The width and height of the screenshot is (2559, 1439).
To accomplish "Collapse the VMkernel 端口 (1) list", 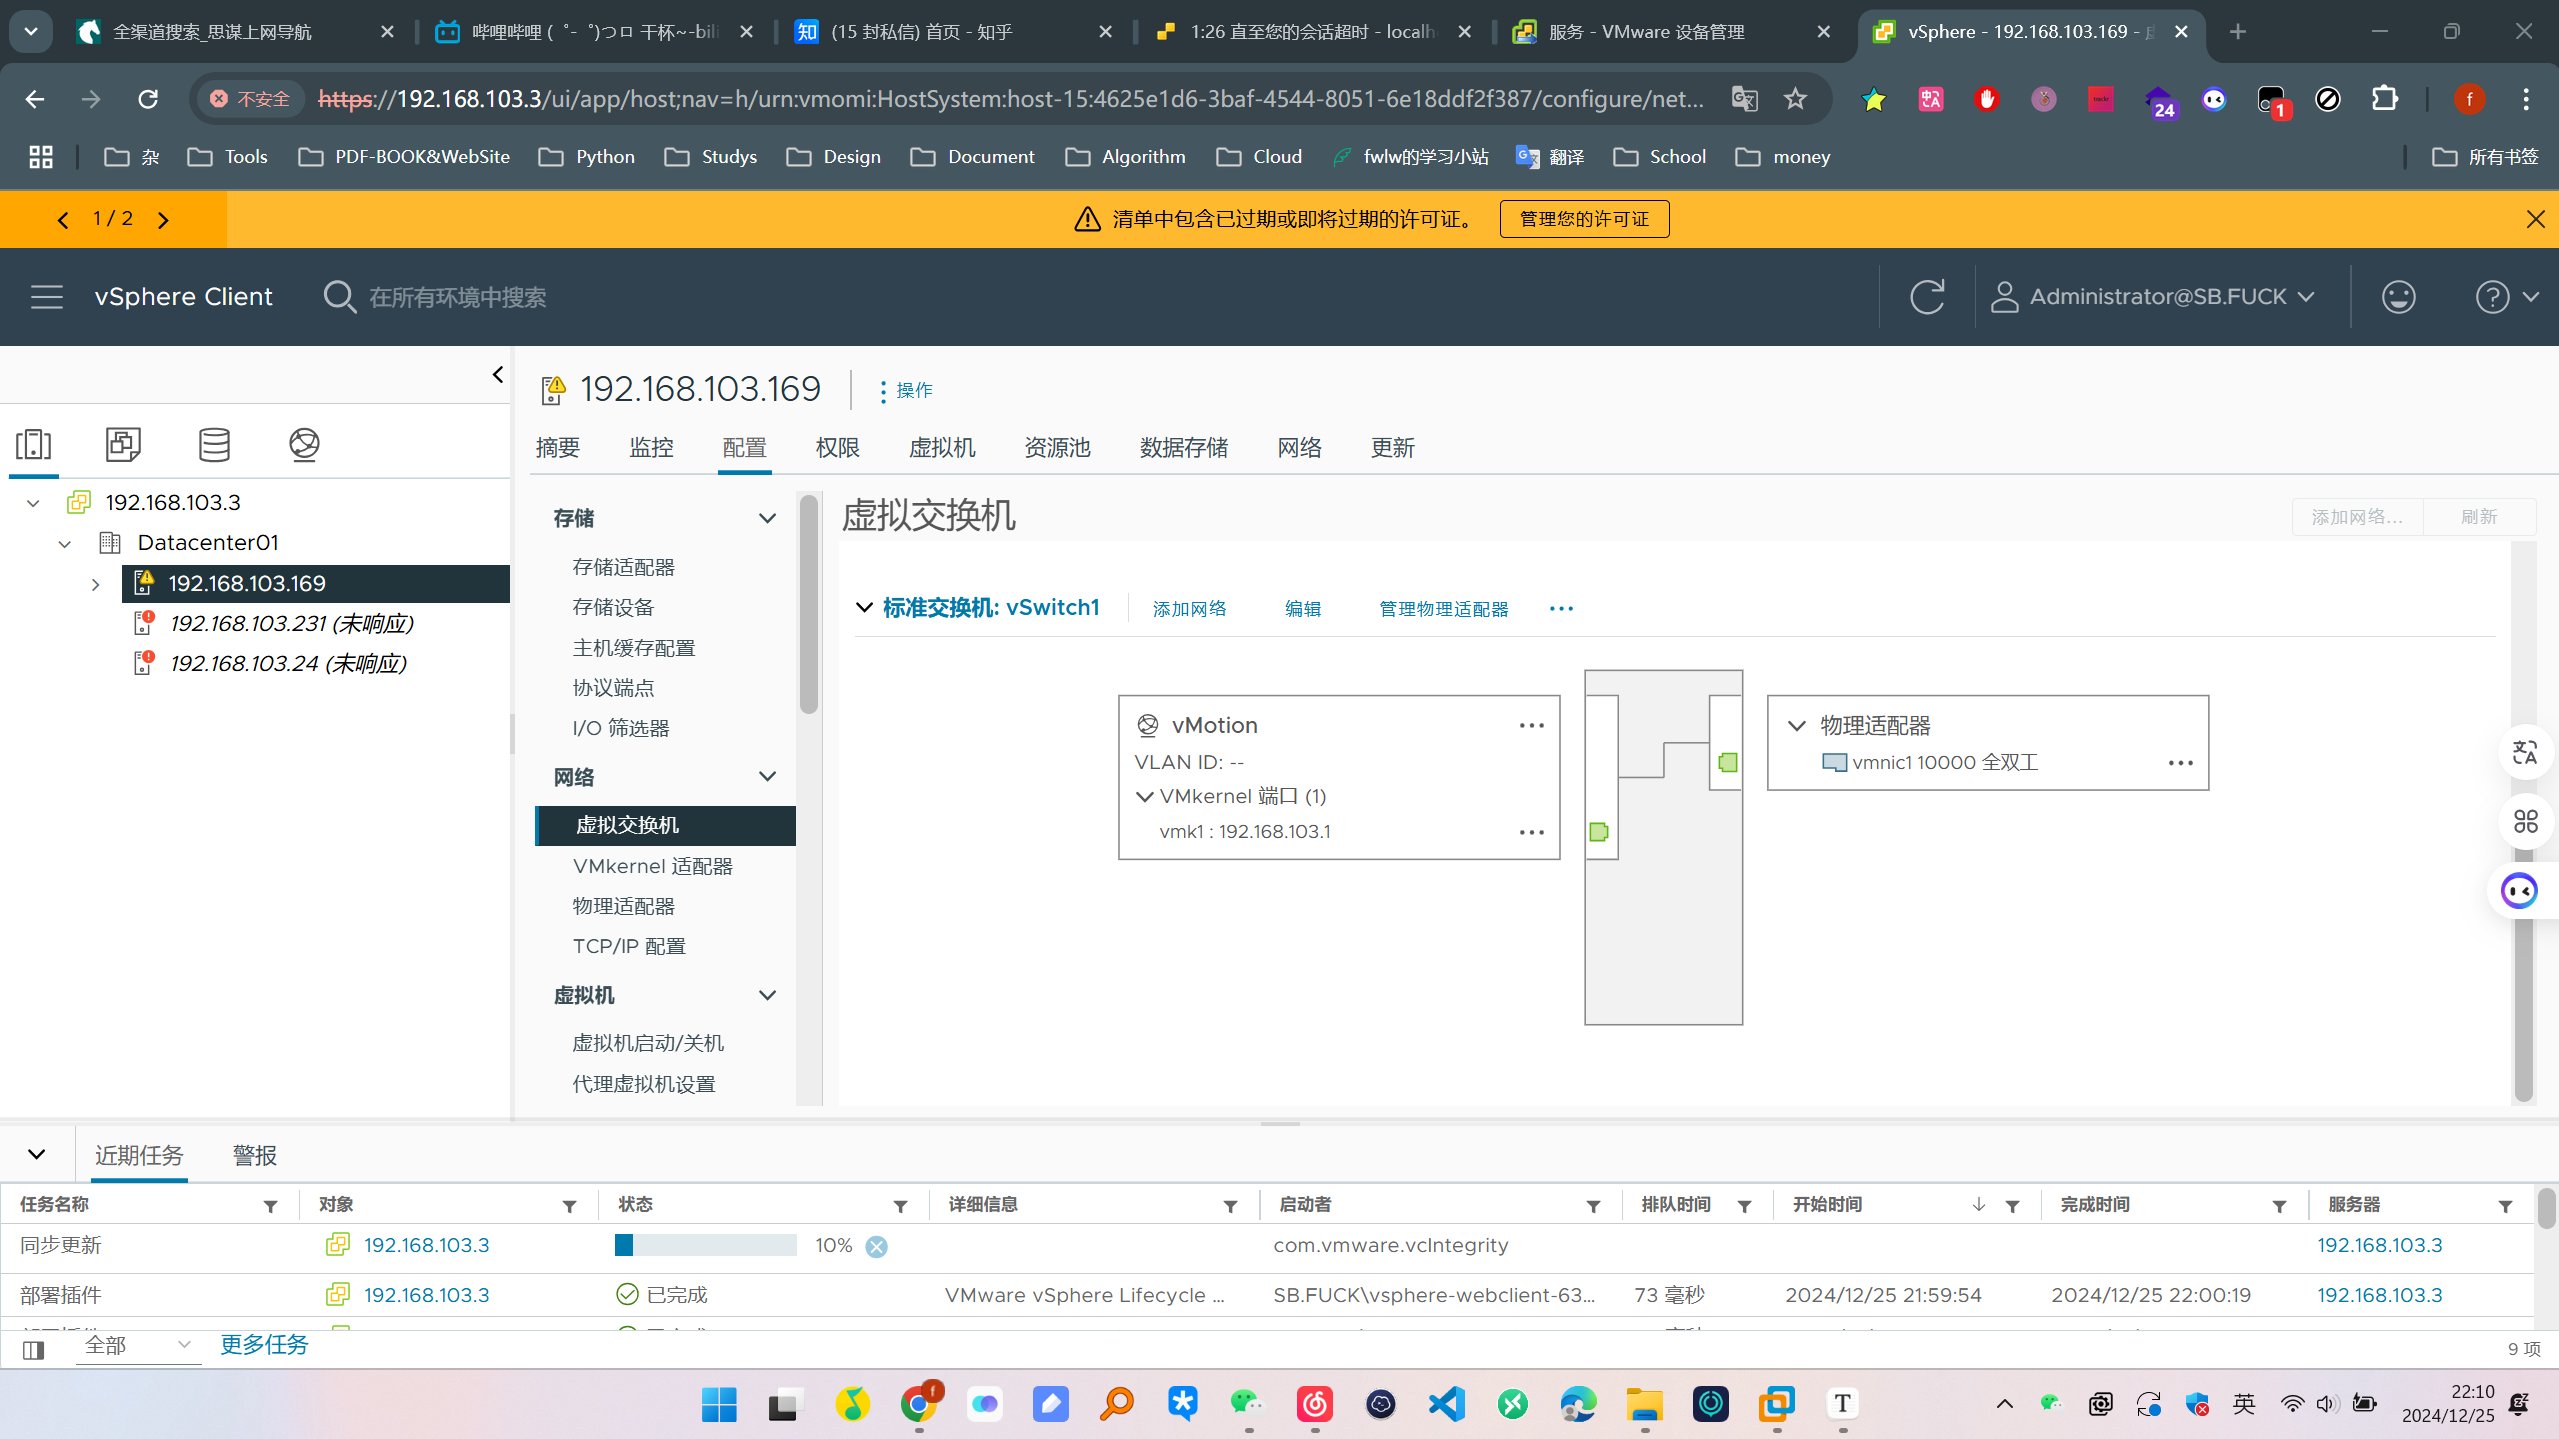I will pyautogui.click(x=1145, y=797).
